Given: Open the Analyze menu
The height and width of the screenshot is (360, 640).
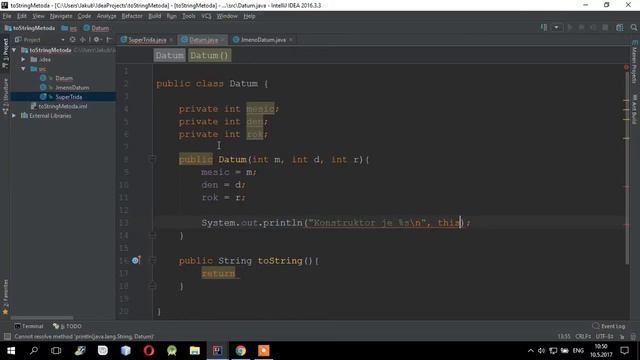Looking at the screenshot, I should 106,16.
